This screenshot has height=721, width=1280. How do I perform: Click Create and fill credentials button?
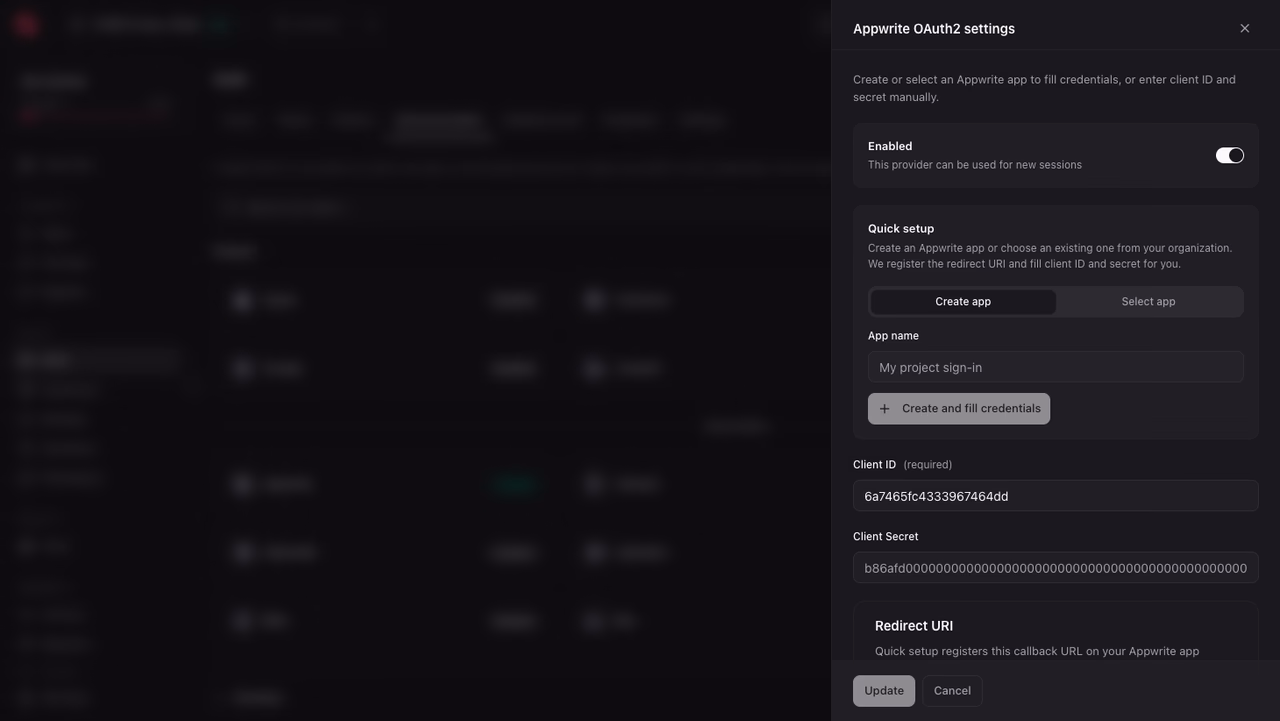tap(959, 408)
